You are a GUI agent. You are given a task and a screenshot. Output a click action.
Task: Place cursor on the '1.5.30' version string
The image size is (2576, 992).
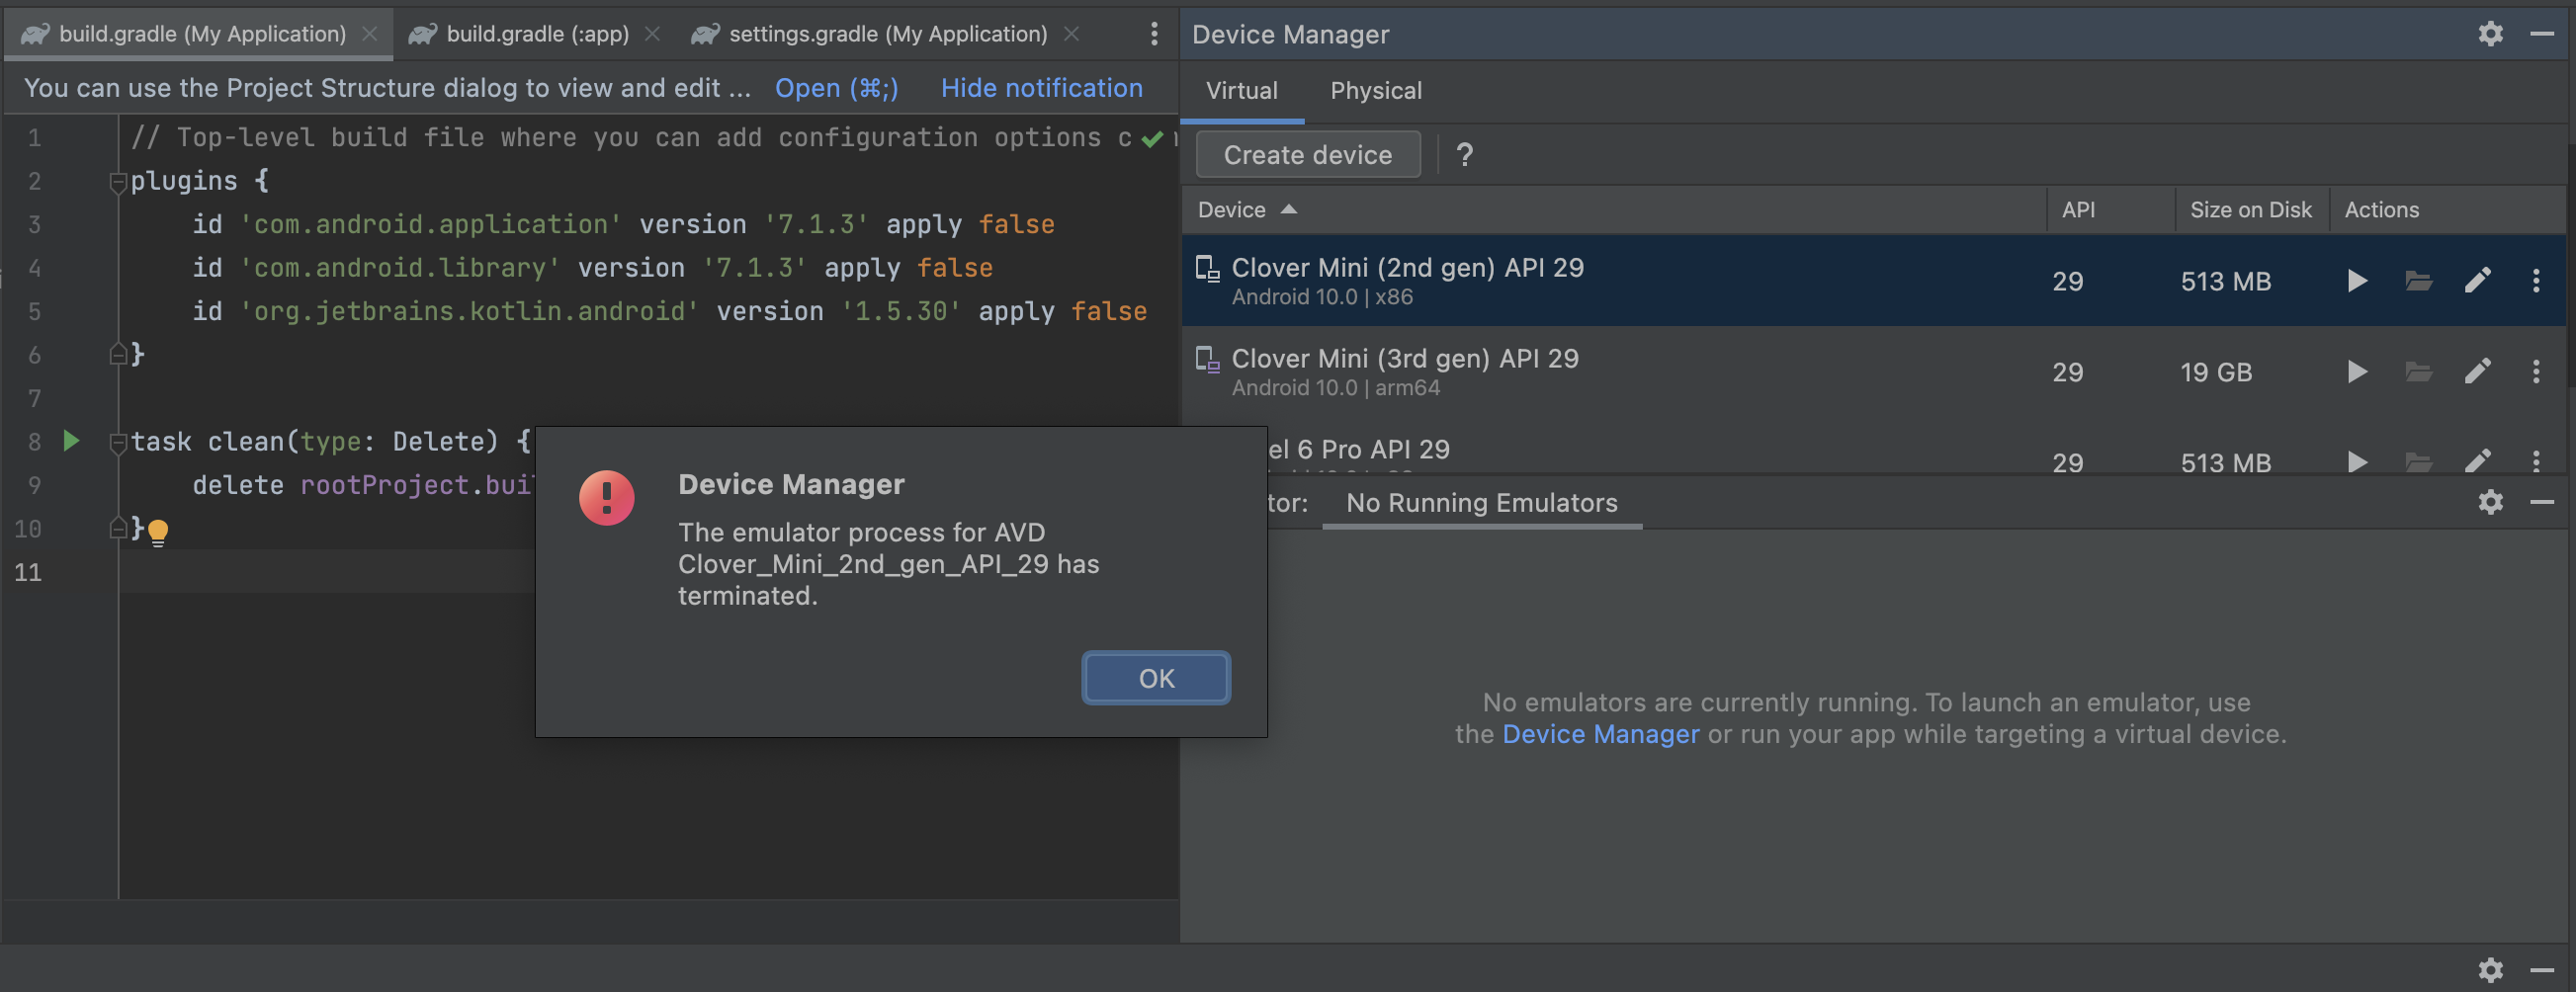901,312
